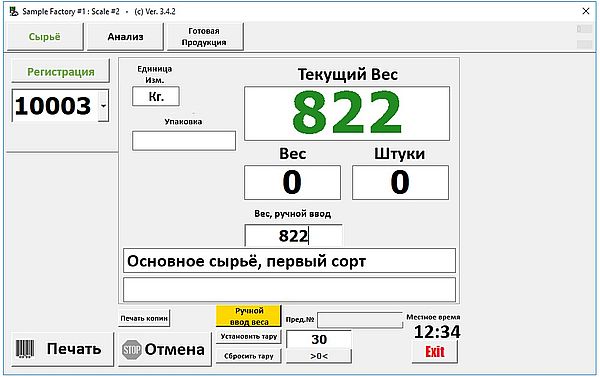This screenshot has height=377, width=600.
Task: Click the Печать копии button
Action: (x=144, y=318)
